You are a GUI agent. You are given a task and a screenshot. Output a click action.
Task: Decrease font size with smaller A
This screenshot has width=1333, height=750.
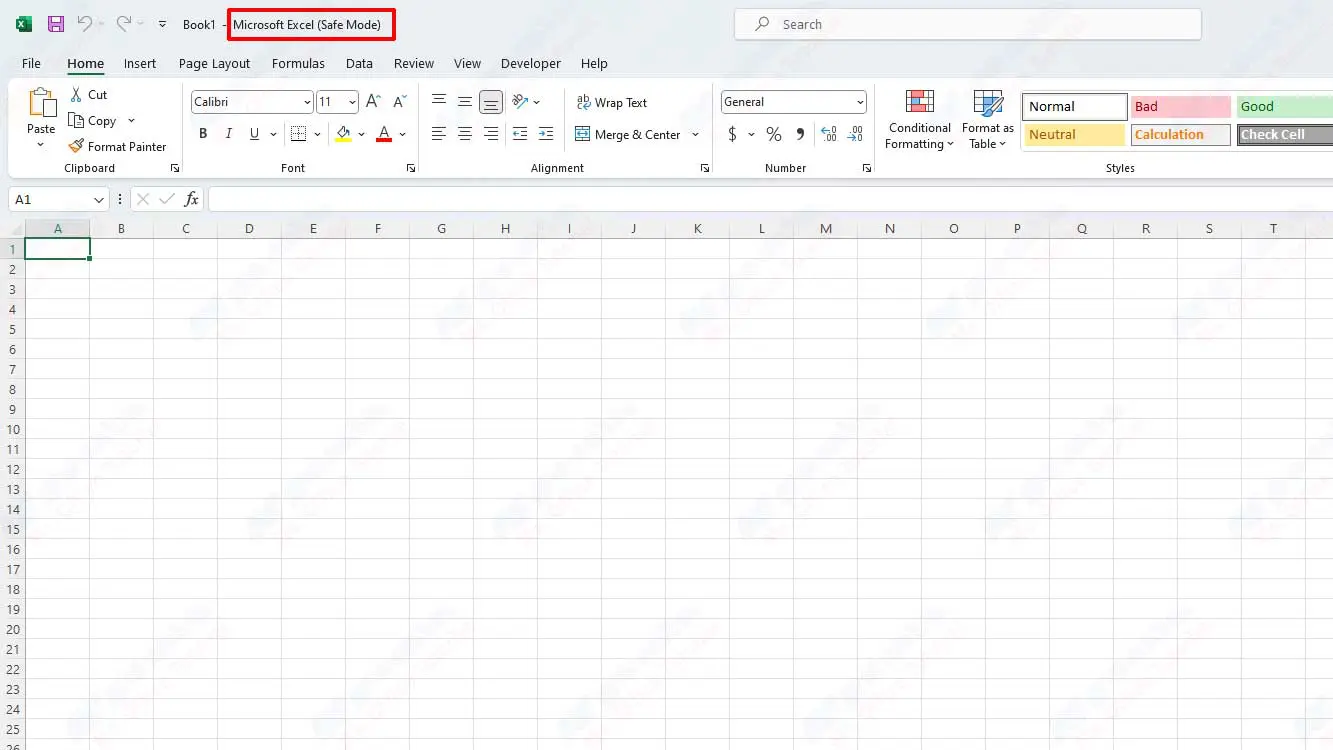pyautogui.click(x=399, y=101)
